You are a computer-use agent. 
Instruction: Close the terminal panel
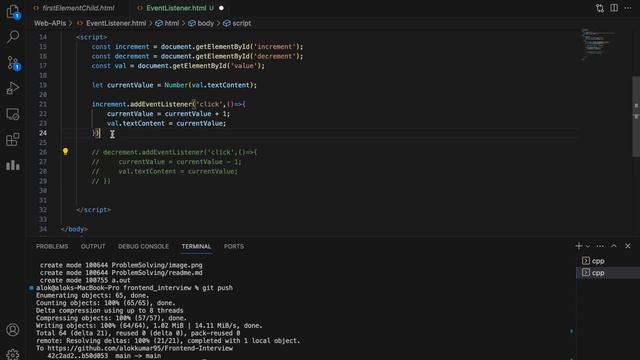coord(628,246)
